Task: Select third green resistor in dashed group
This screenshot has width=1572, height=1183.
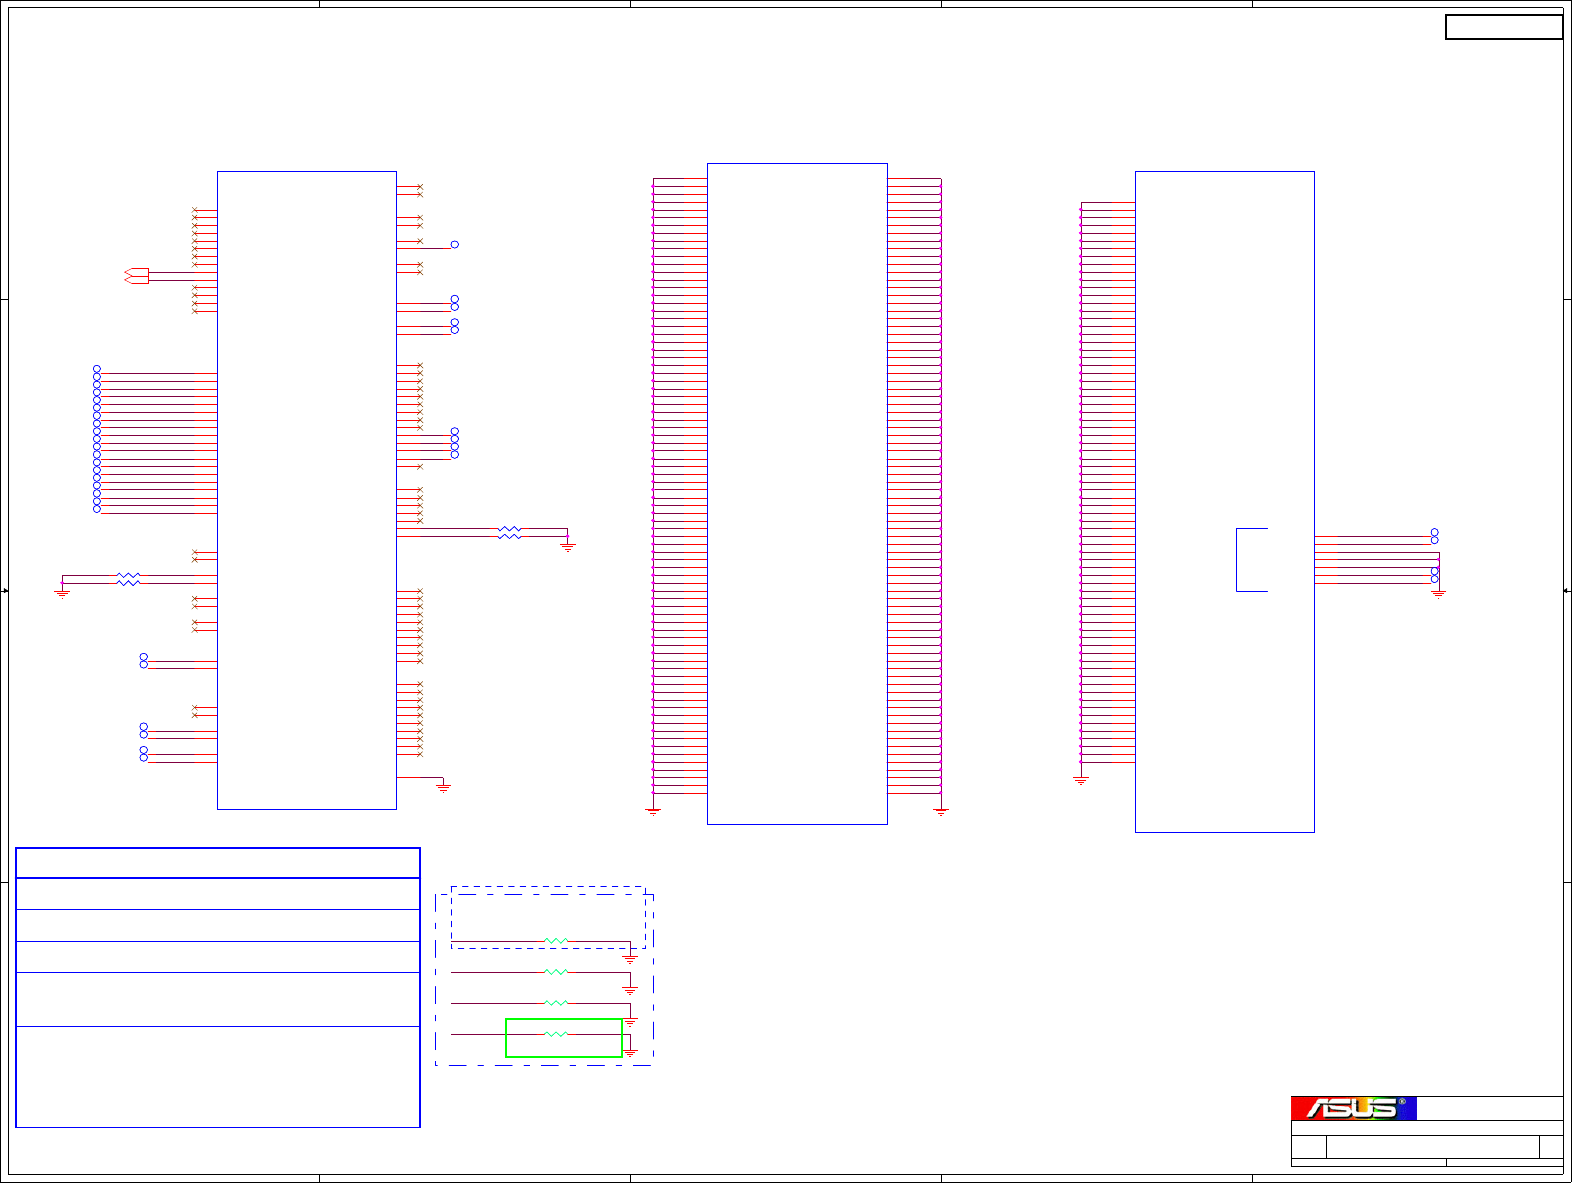Action: click(556, 1003)
